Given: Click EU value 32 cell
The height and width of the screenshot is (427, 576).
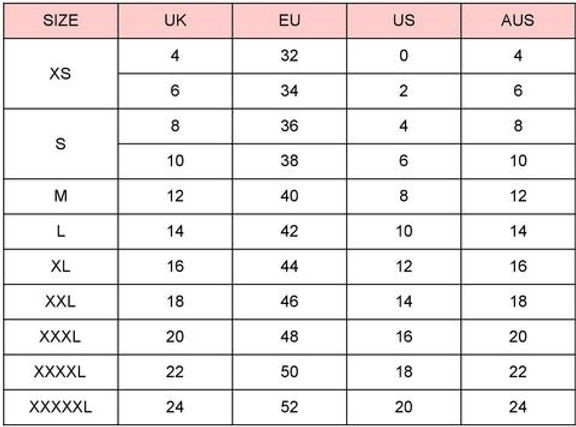Looking at the screenshot, I should tap(289, 56).
